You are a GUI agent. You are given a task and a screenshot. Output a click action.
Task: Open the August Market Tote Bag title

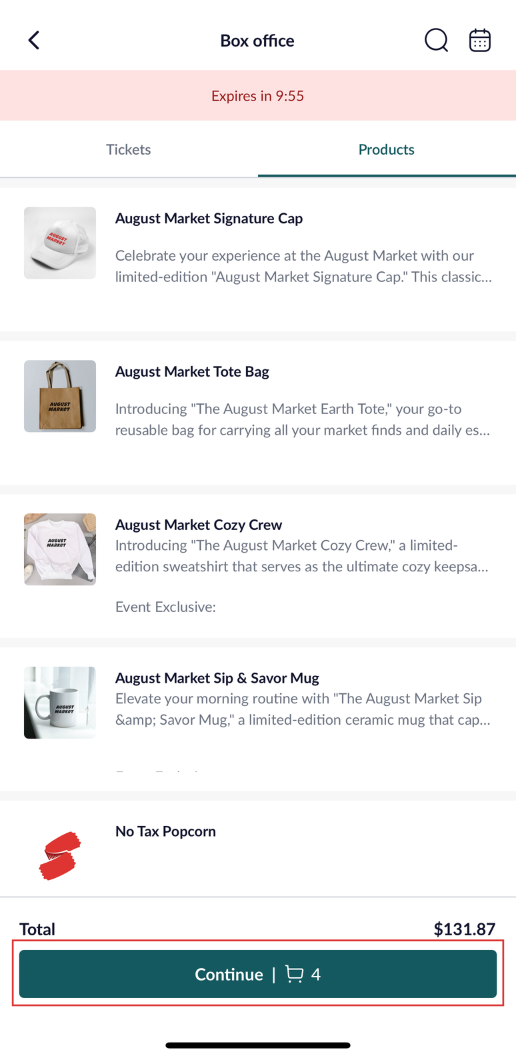click(192, 371)
